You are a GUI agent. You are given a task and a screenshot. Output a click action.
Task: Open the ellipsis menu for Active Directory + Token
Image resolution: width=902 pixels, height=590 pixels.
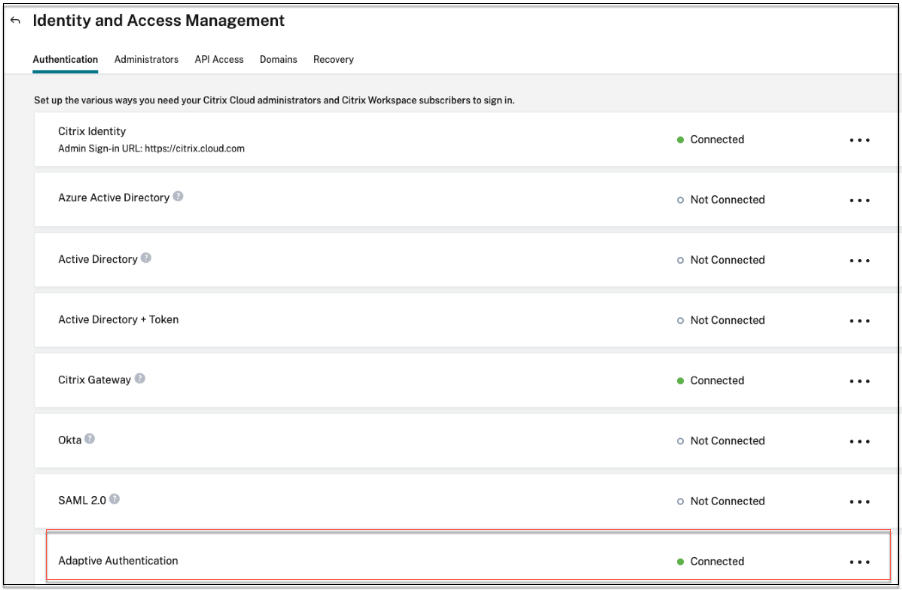pos(859,321)
